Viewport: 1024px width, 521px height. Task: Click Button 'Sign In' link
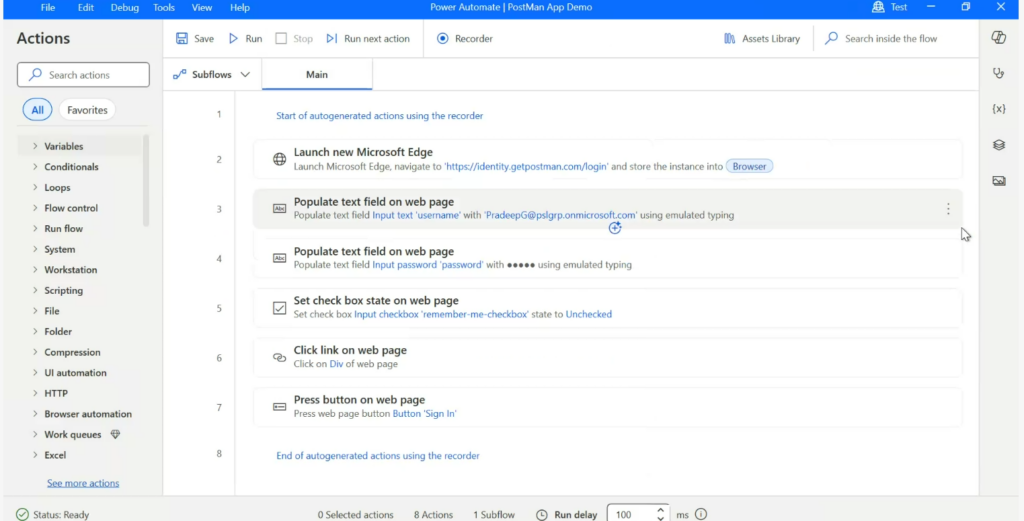(x=424, y=413)
